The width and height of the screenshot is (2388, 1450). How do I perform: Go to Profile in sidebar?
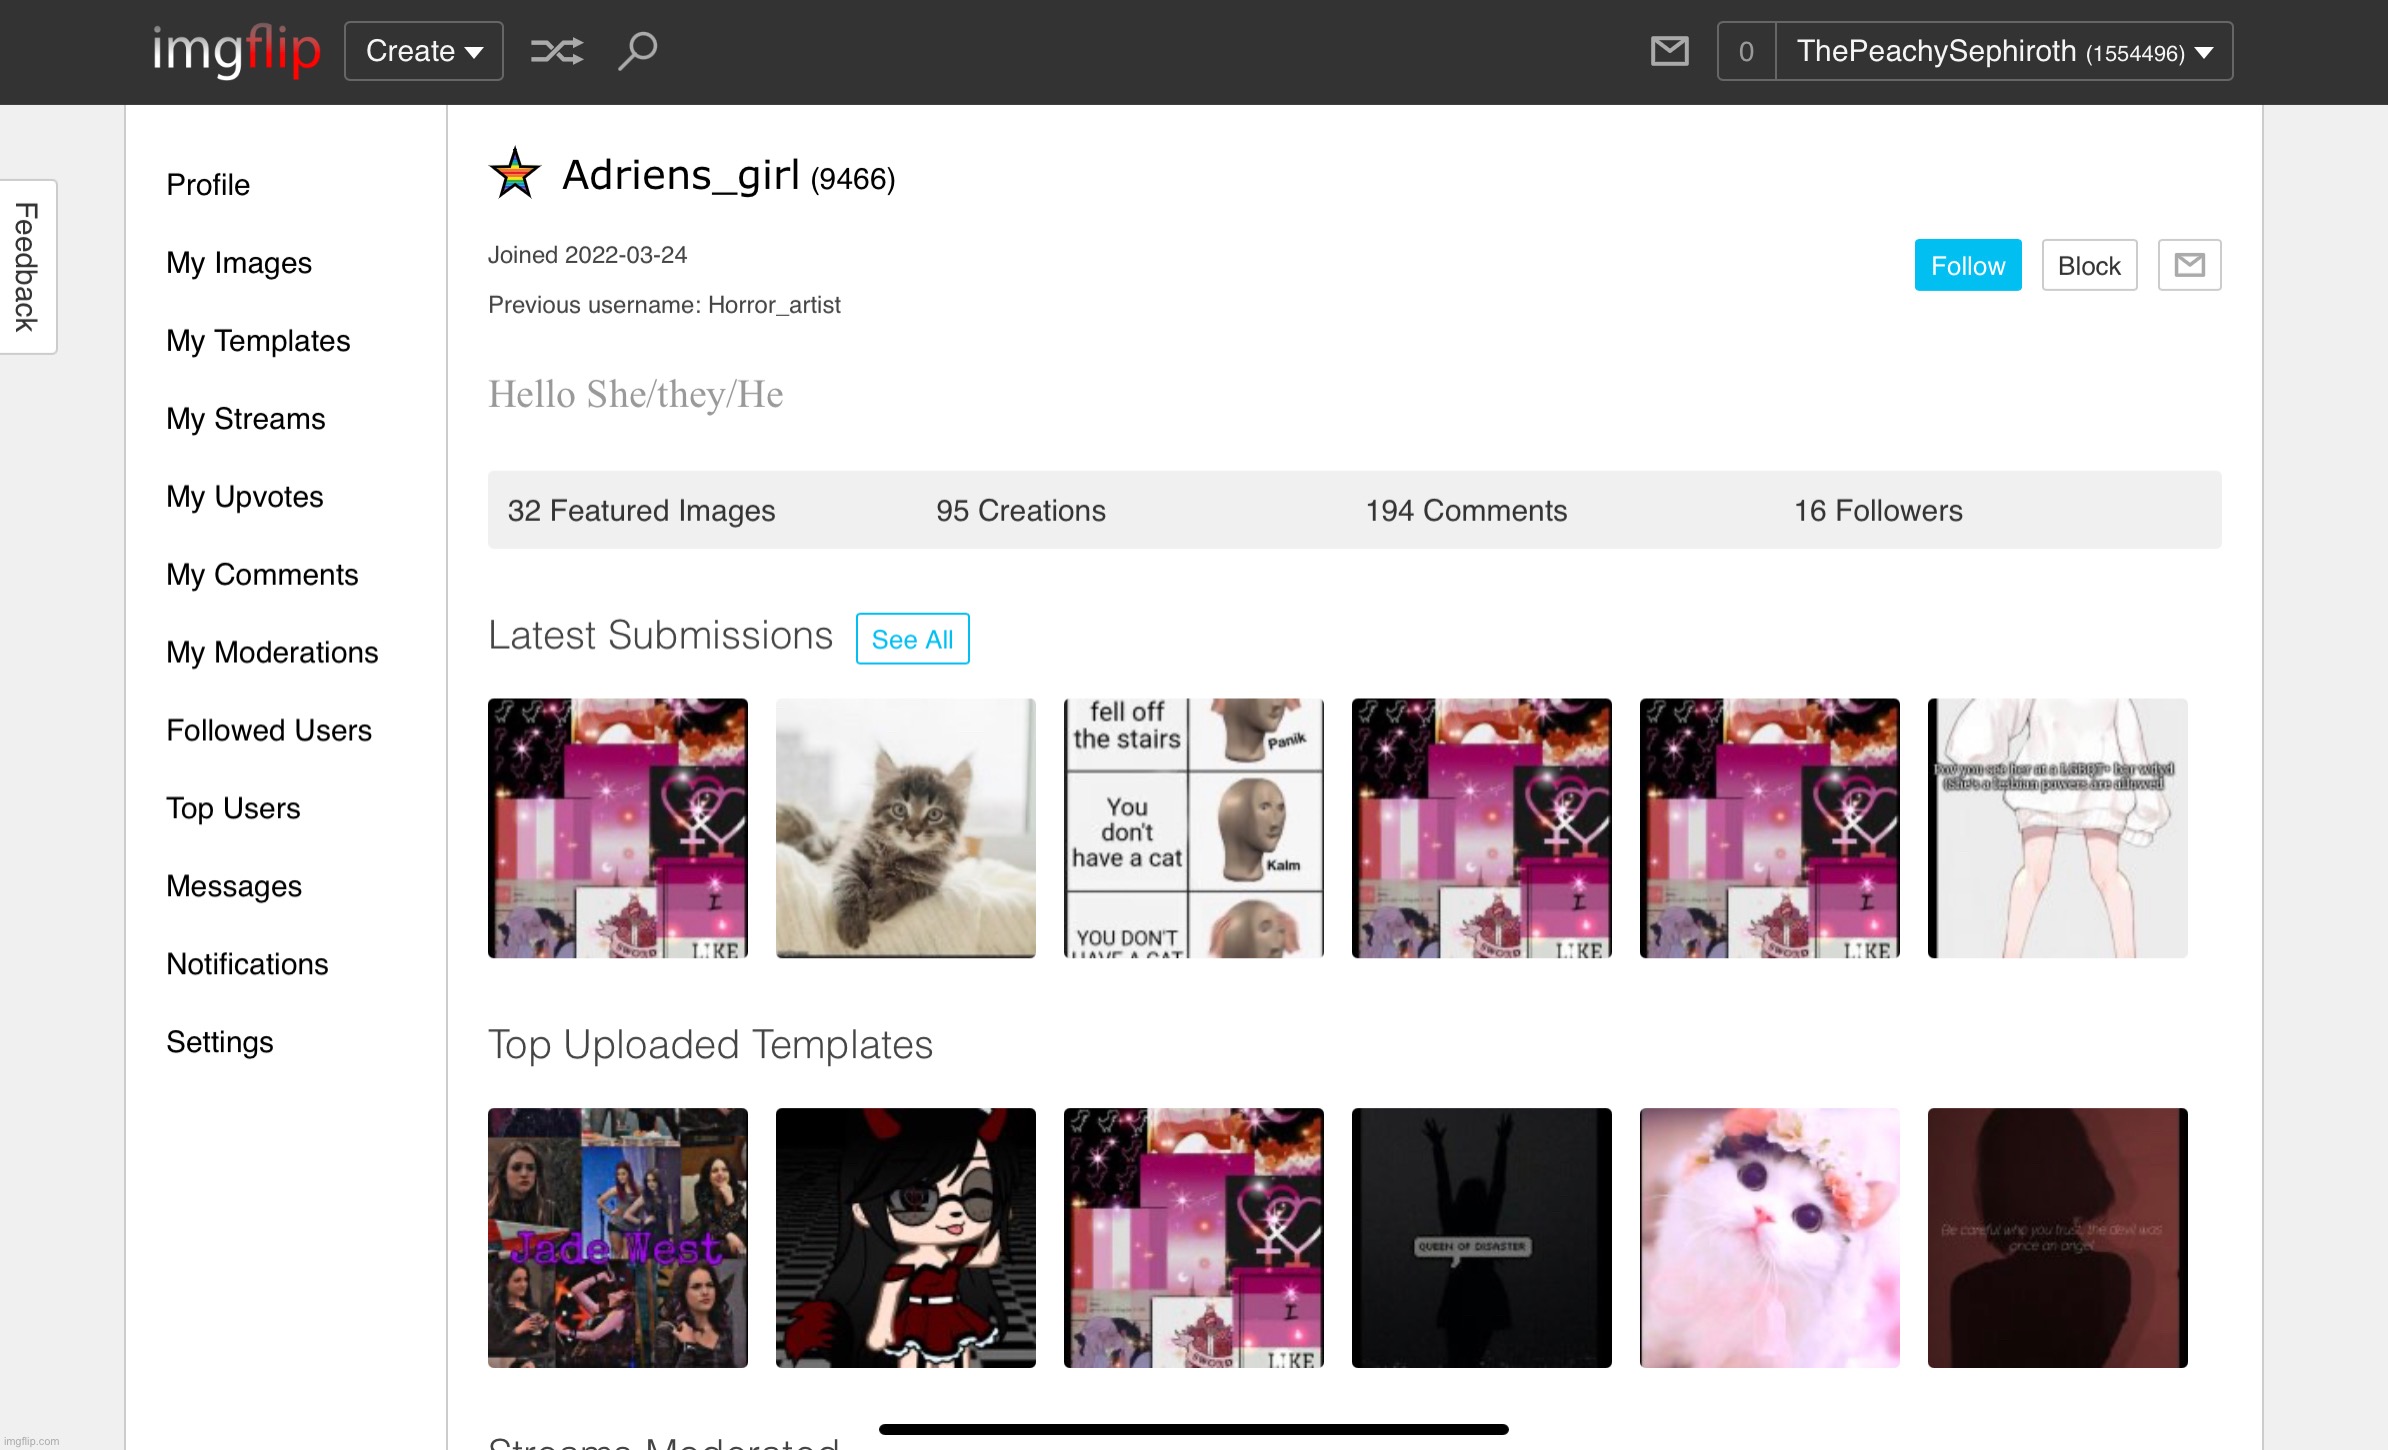(208, 185)
